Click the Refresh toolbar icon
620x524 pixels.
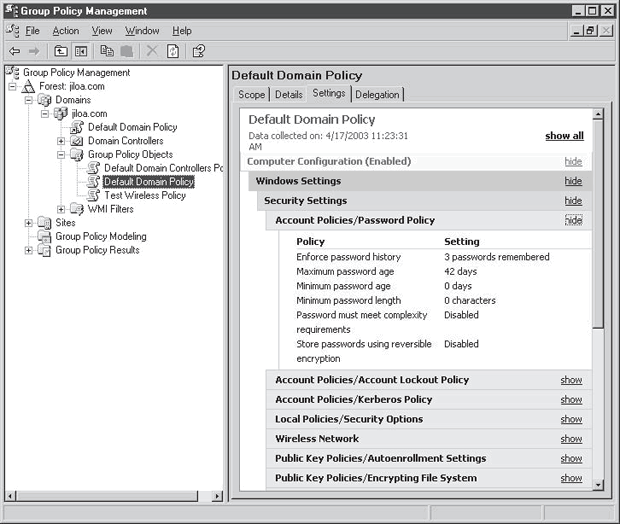173,51
